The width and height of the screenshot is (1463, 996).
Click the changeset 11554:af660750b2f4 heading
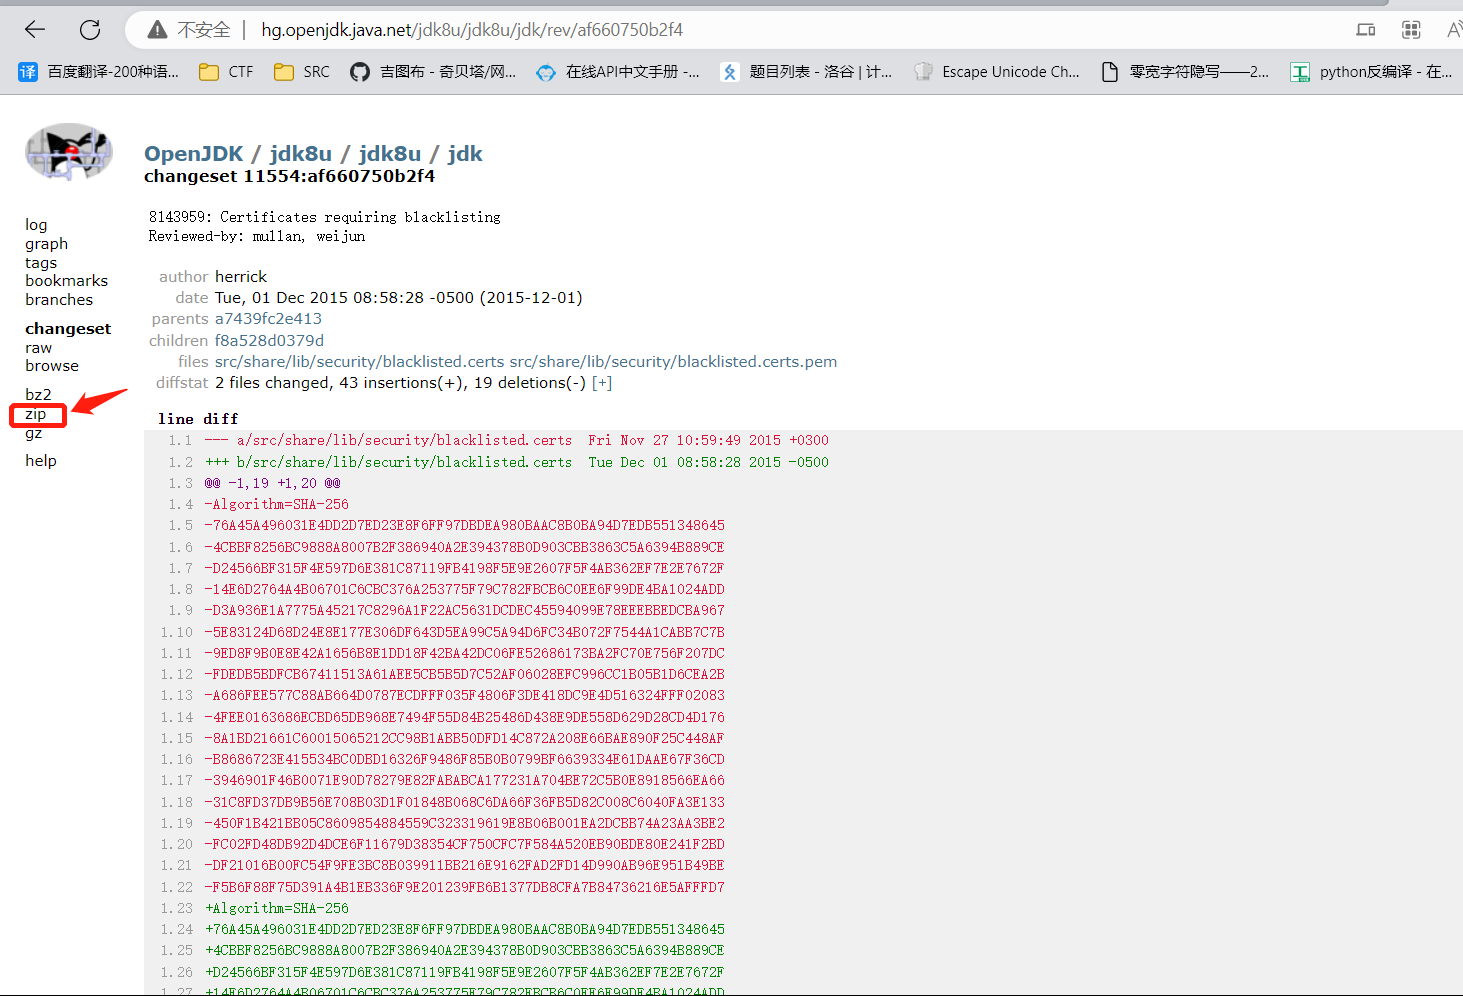290,176
